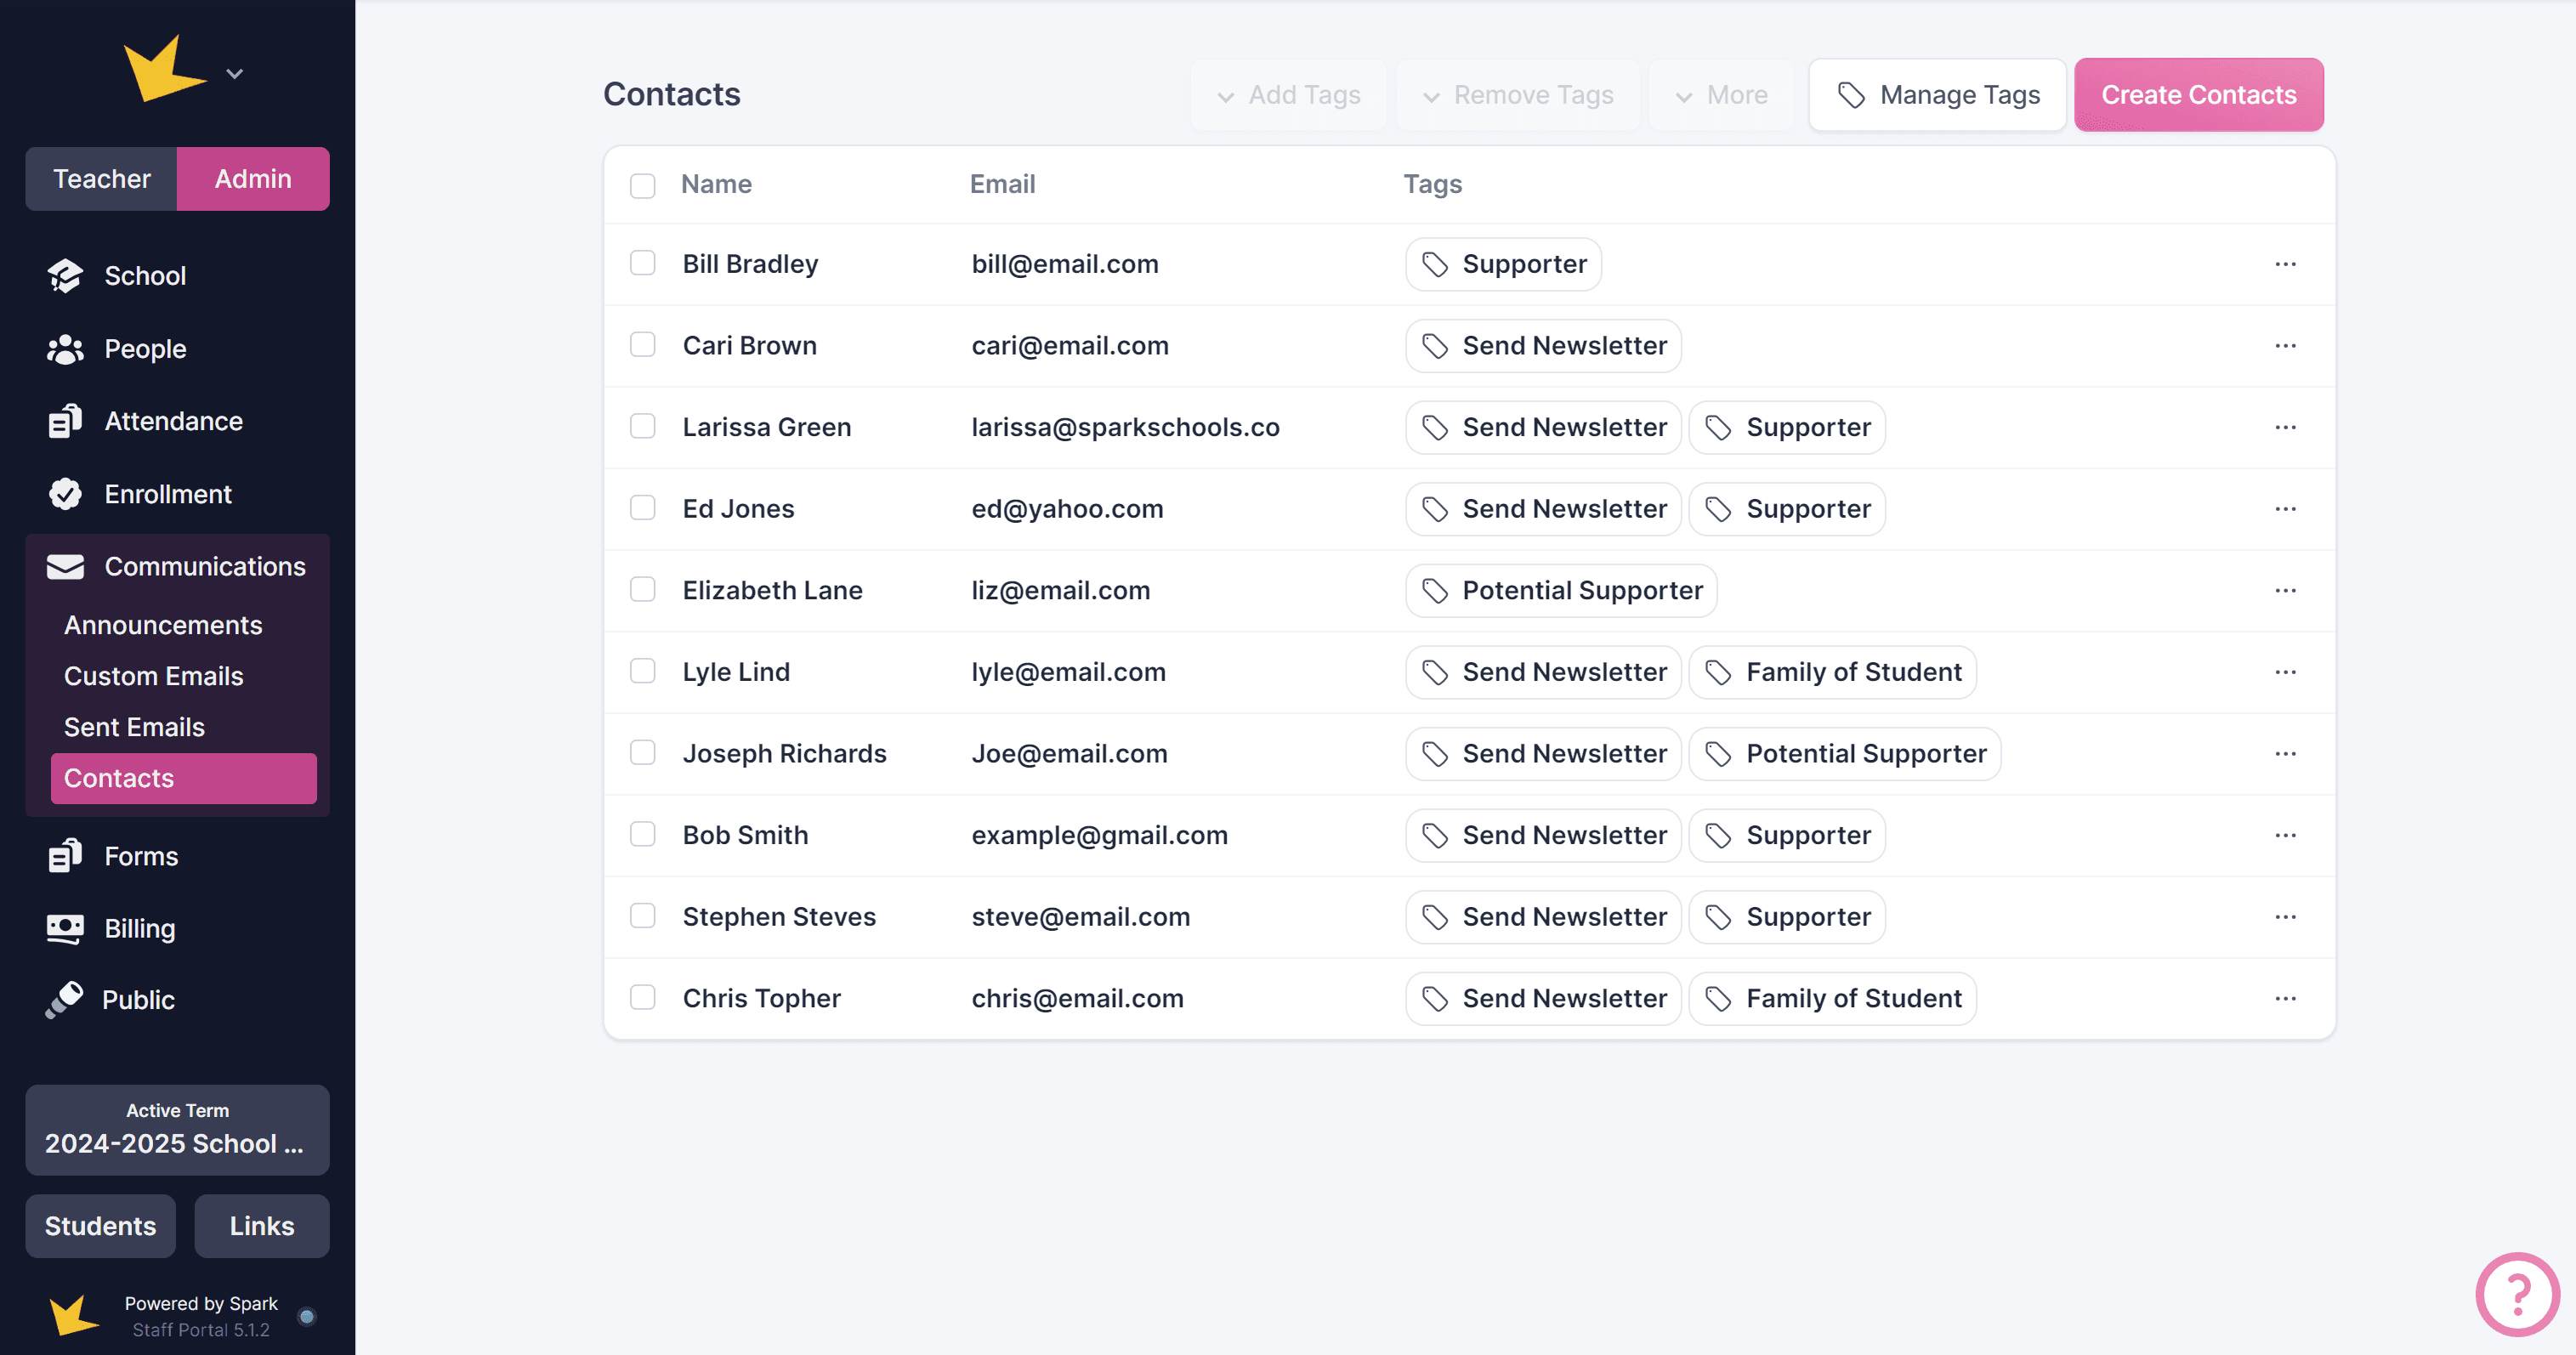This screenshot has width=2576, height=1355.
Task: Open three-dot menu for Bill Bradley
Action: click(x=2285, y=264)
